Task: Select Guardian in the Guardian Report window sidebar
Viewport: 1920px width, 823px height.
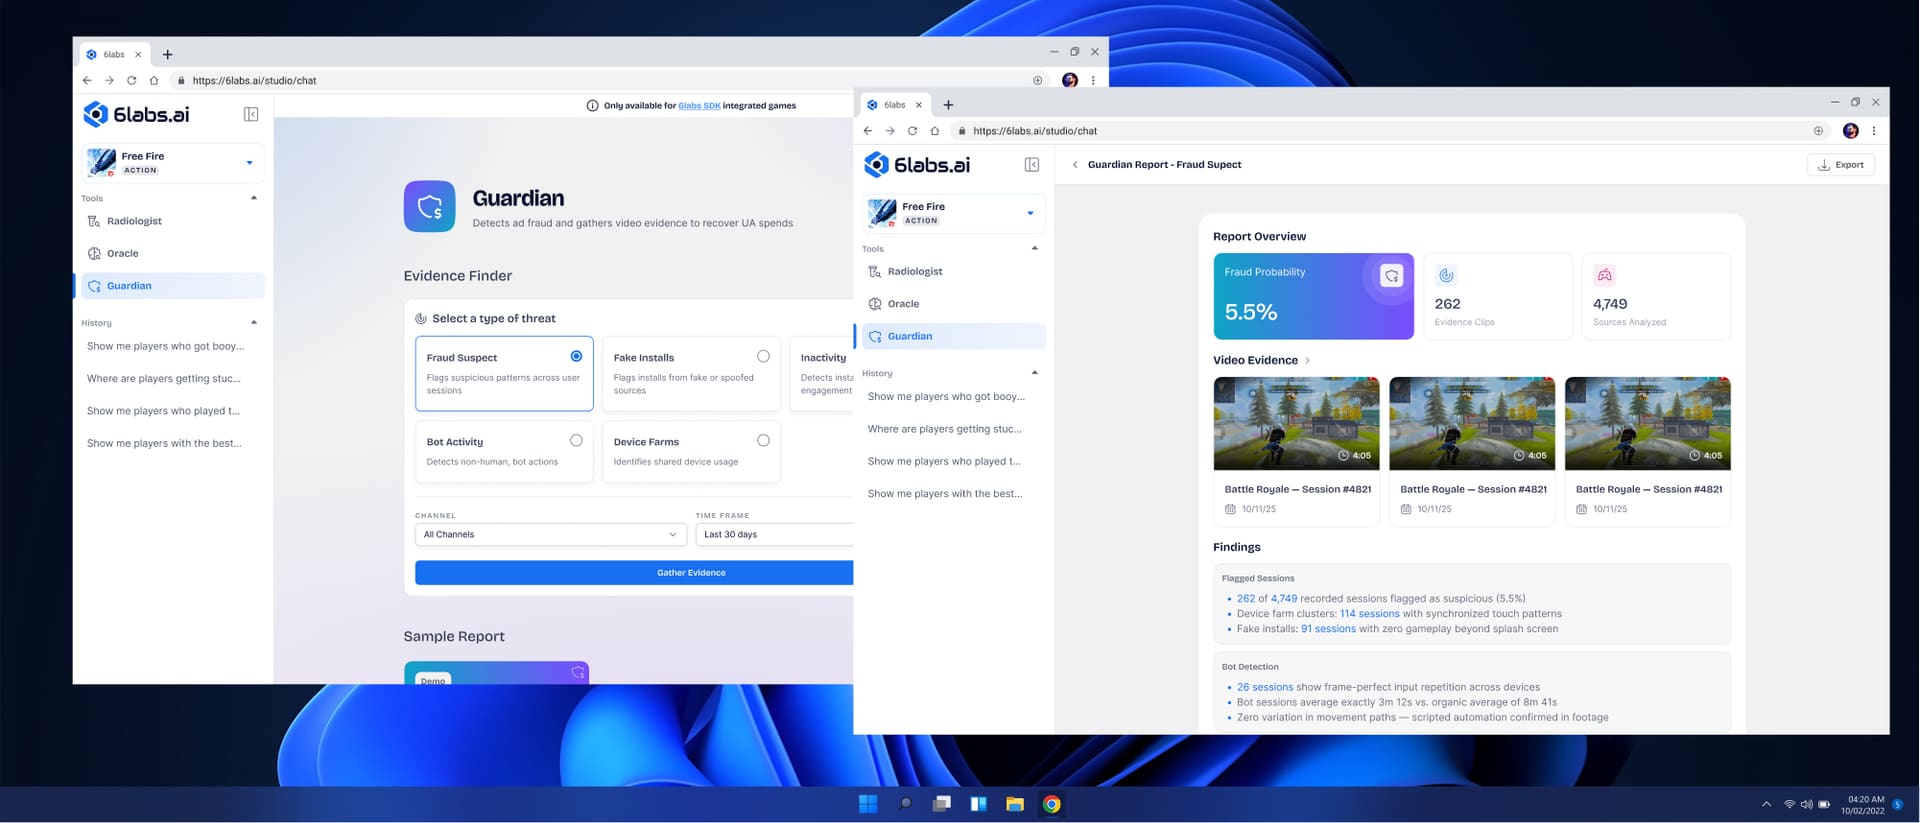Action: click(x=954, y=336)
